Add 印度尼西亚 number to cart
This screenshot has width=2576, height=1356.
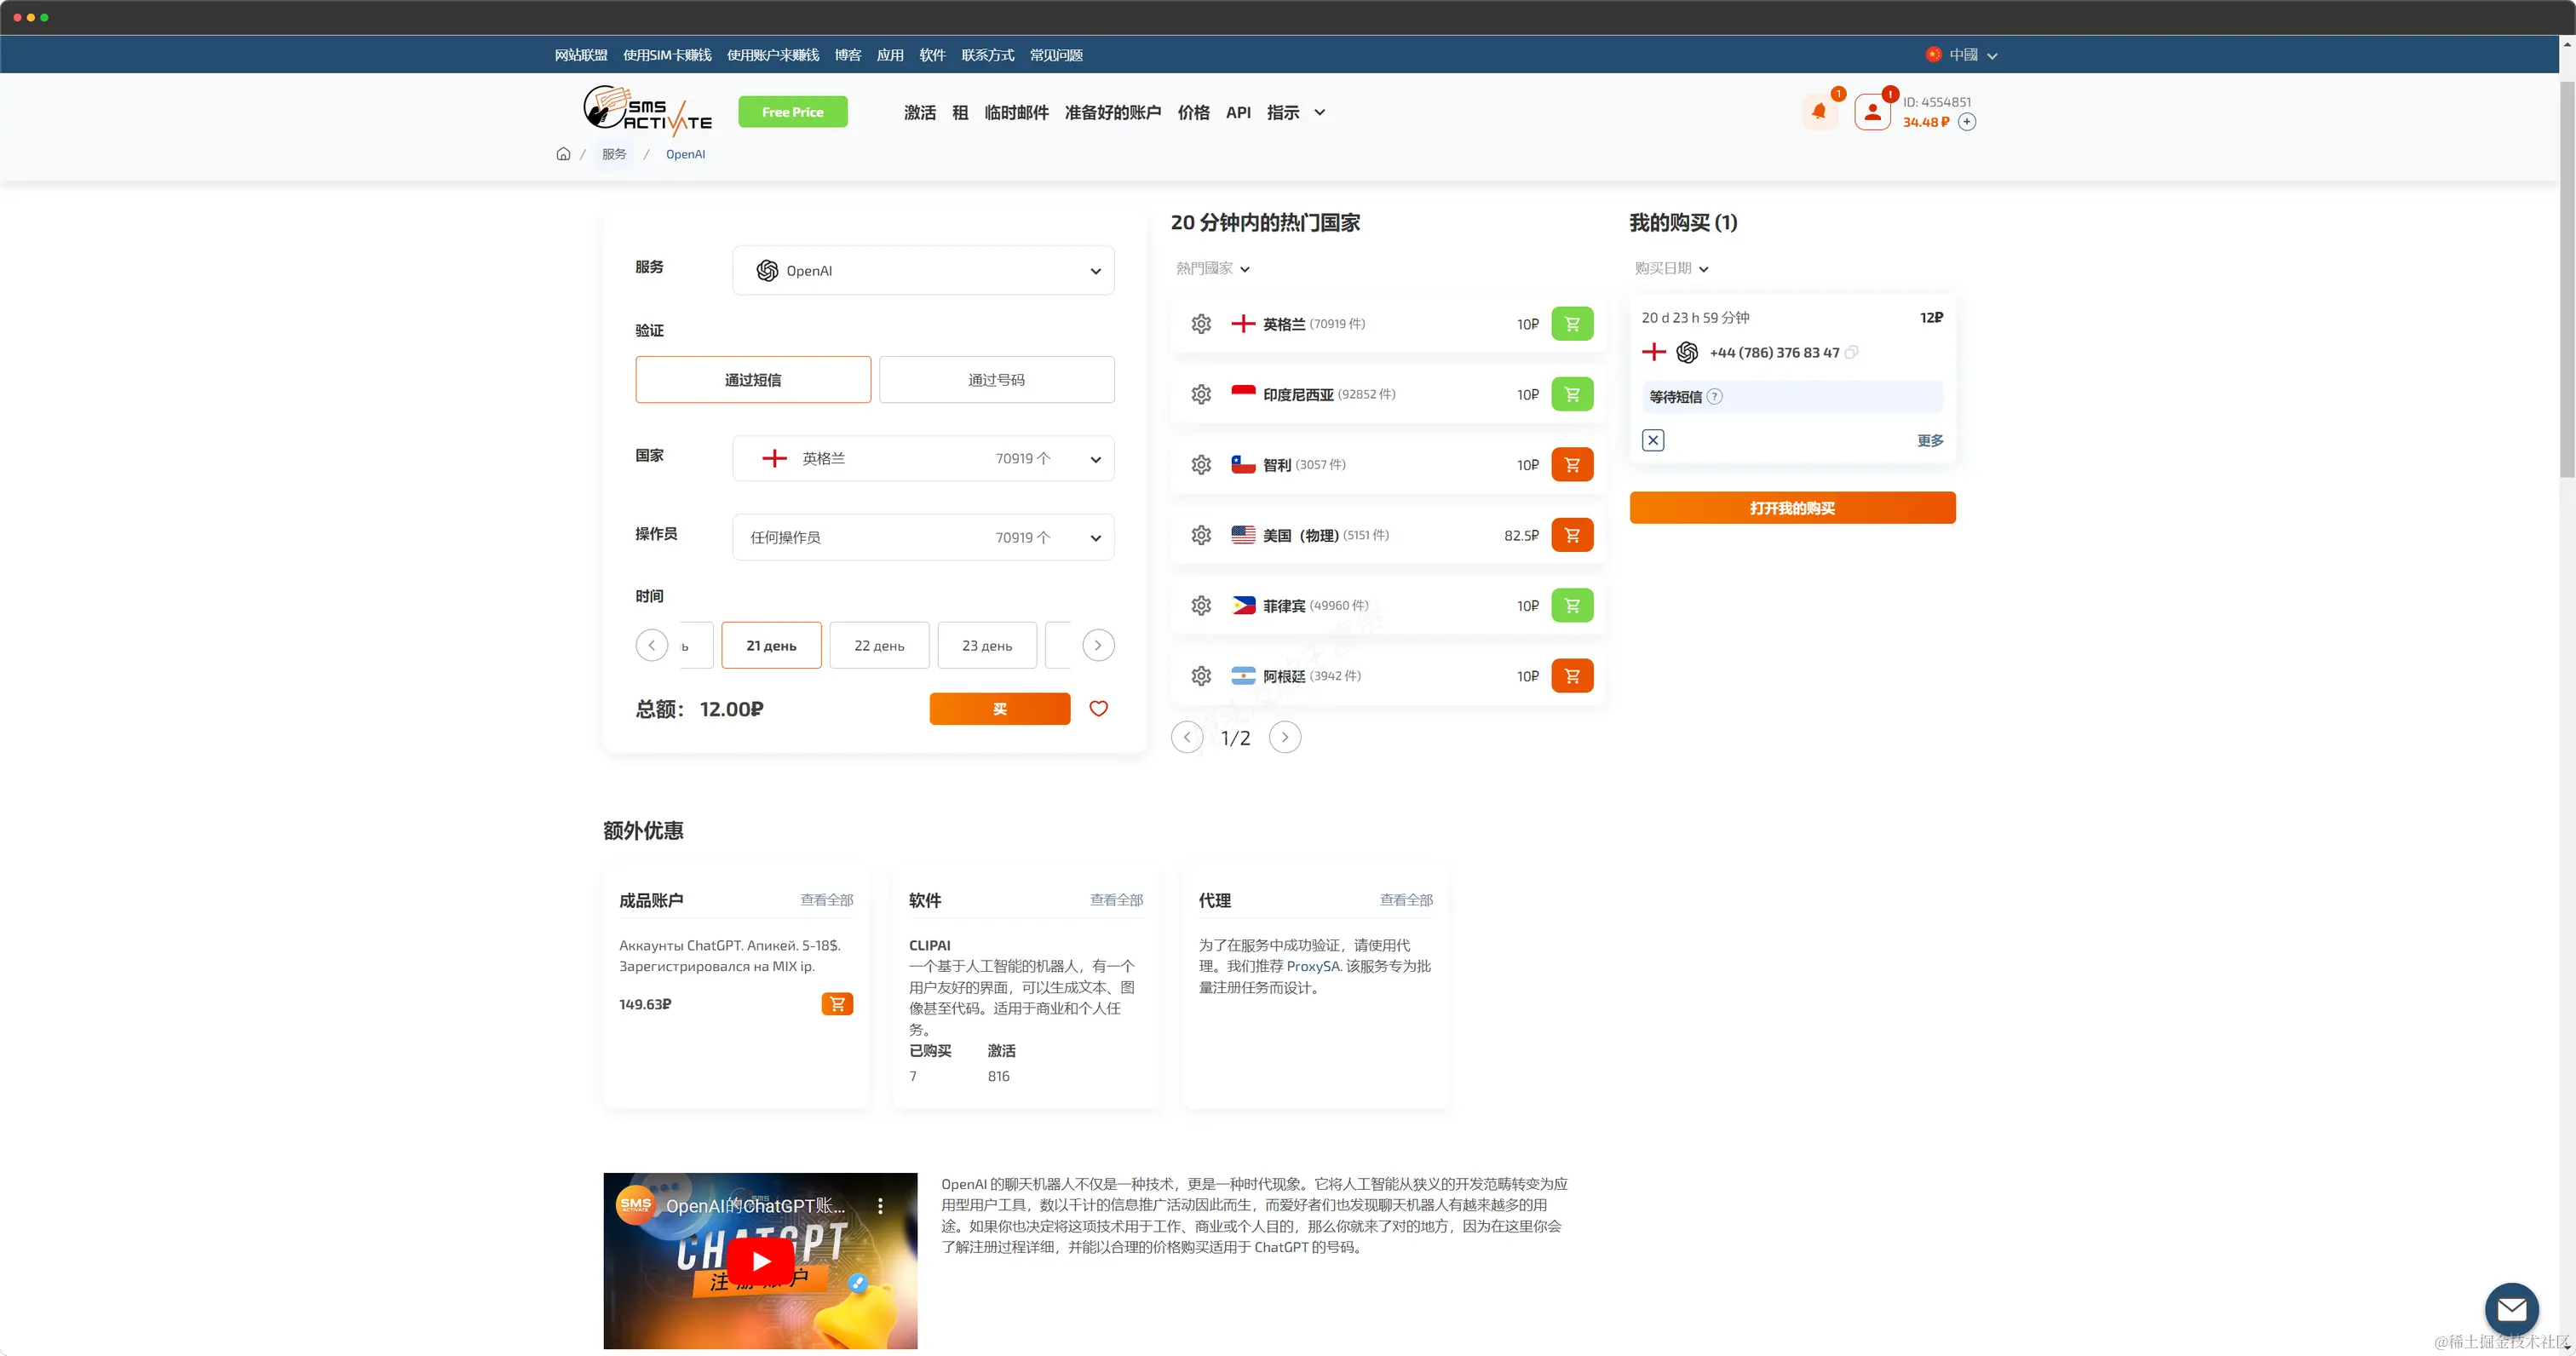(x=1572, y=394)
